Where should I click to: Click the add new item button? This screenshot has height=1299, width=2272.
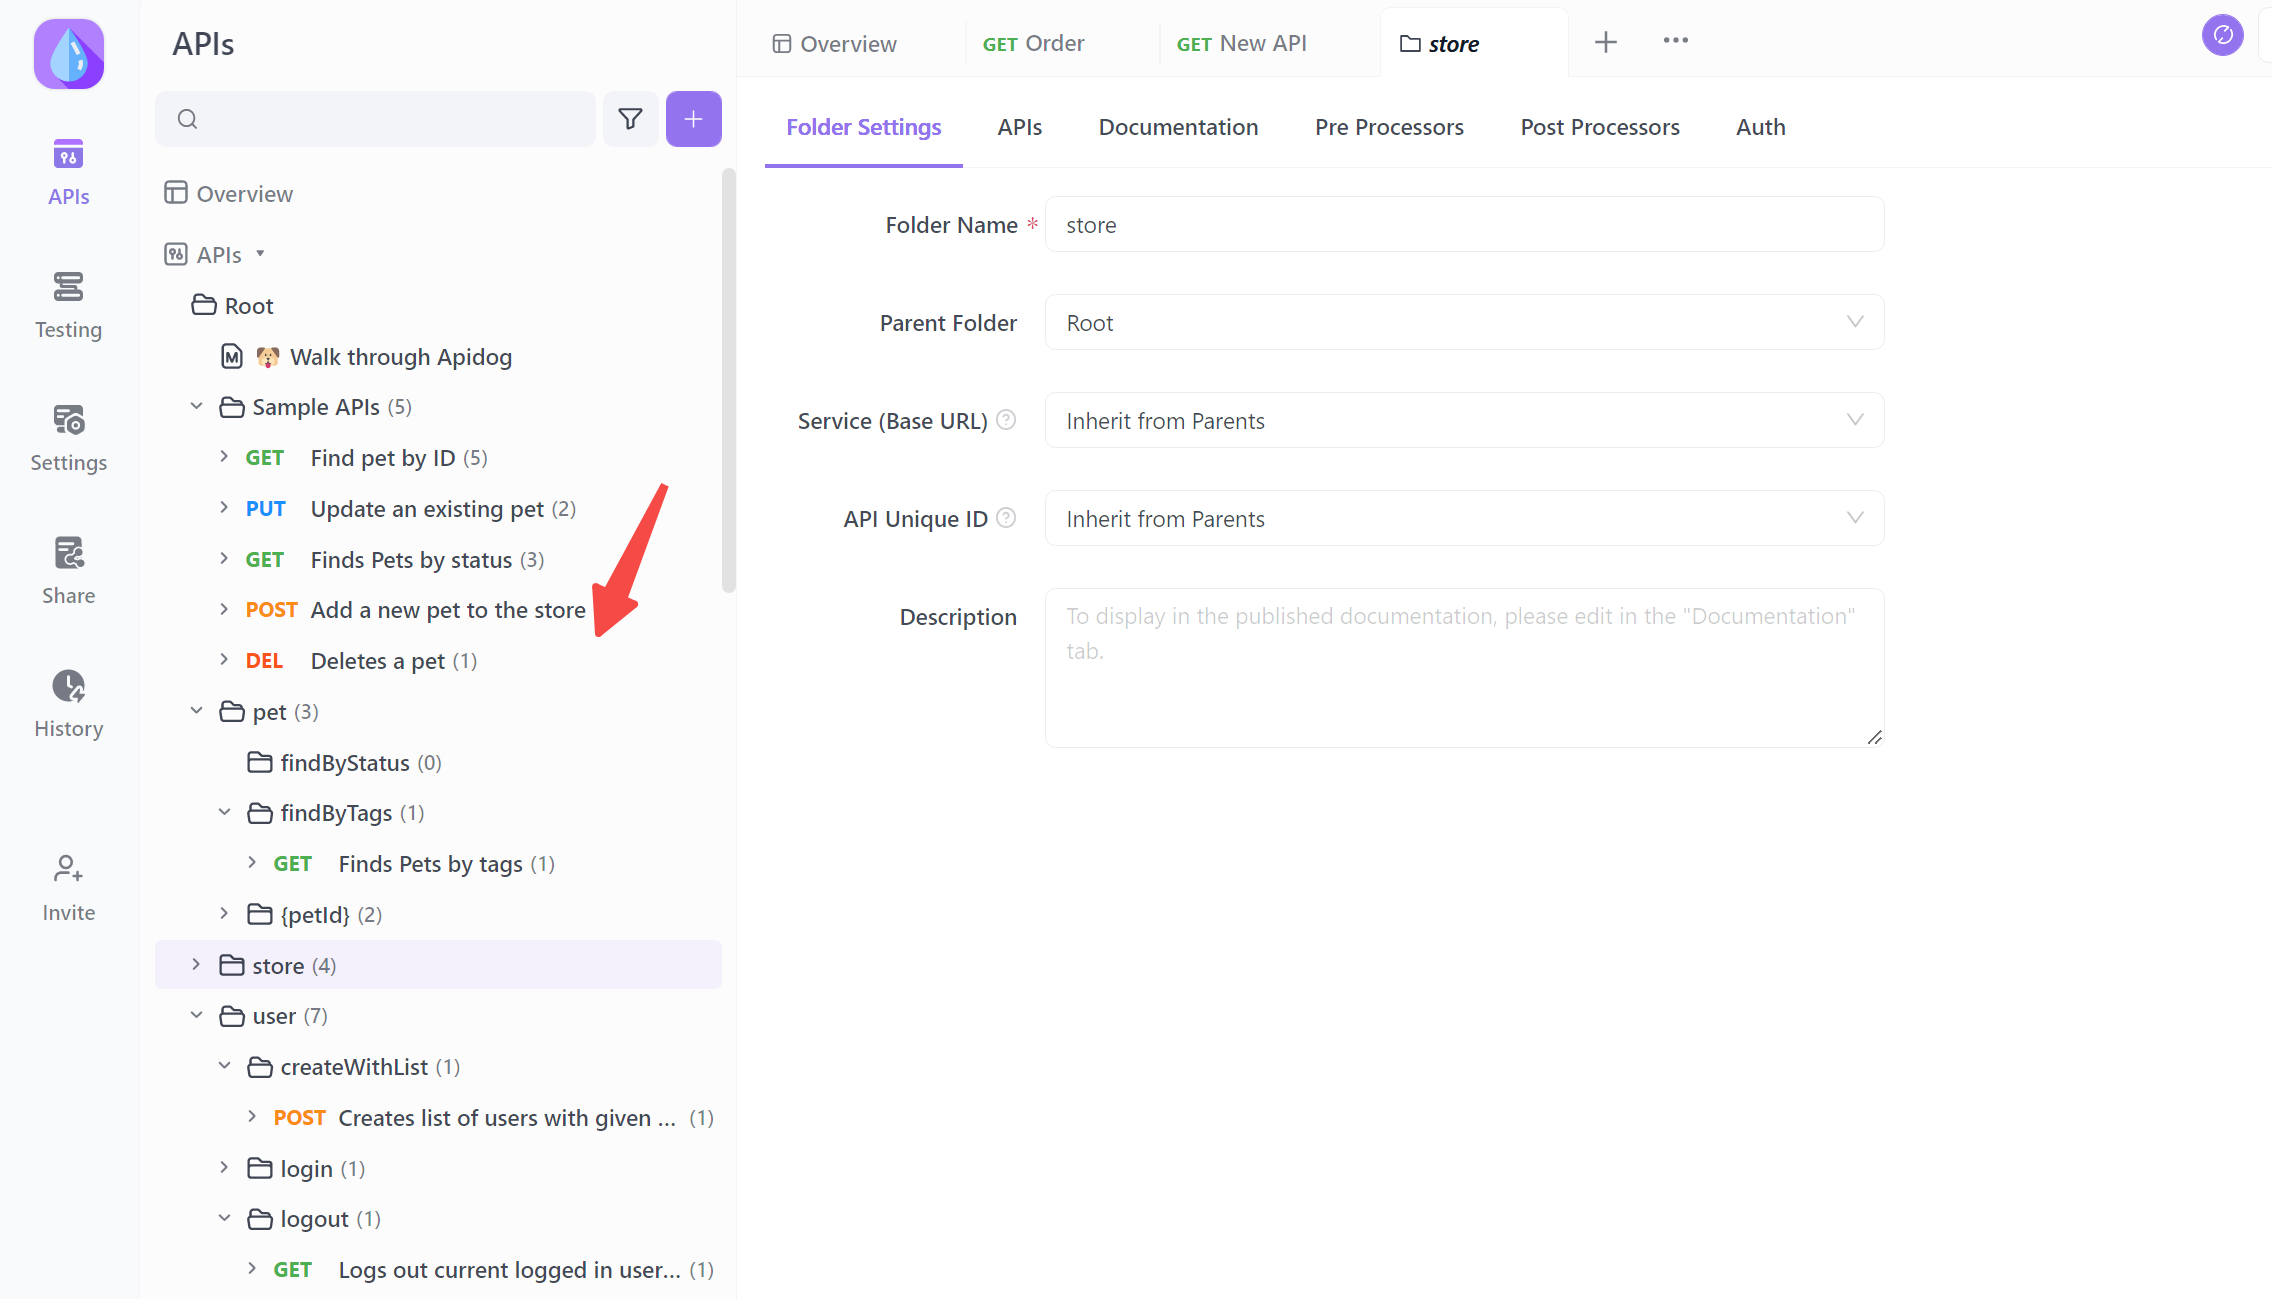point(694,119)
